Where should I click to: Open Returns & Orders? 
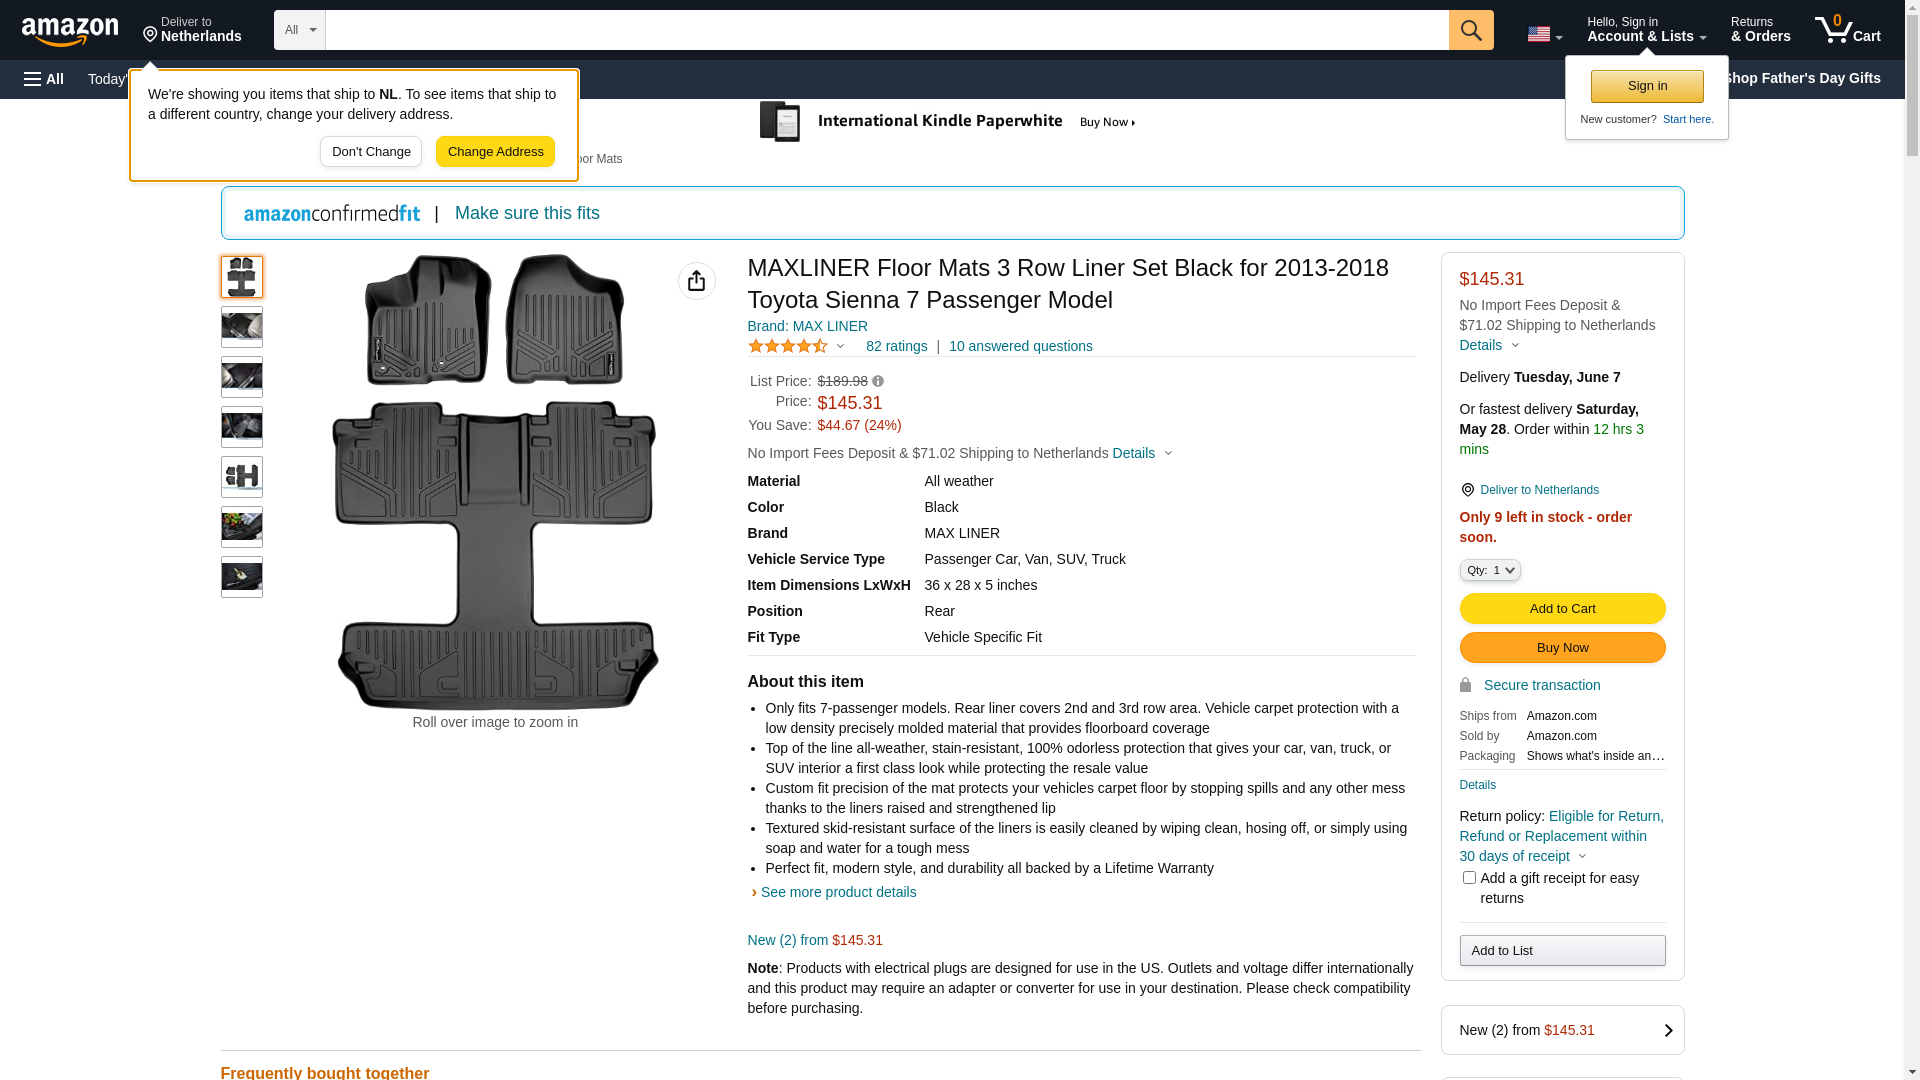[x=1760, y=30]
